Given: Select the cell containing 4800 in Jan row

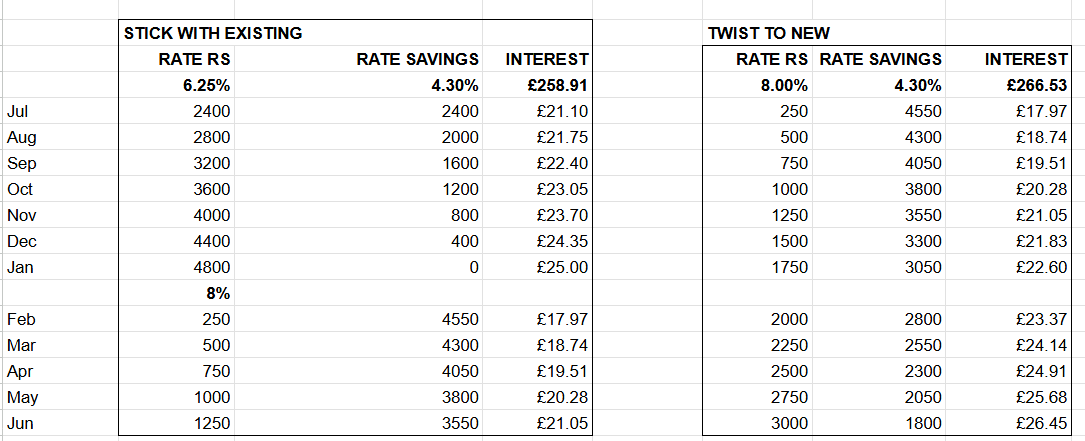Looking at the screenshot, I should (176, 267).
